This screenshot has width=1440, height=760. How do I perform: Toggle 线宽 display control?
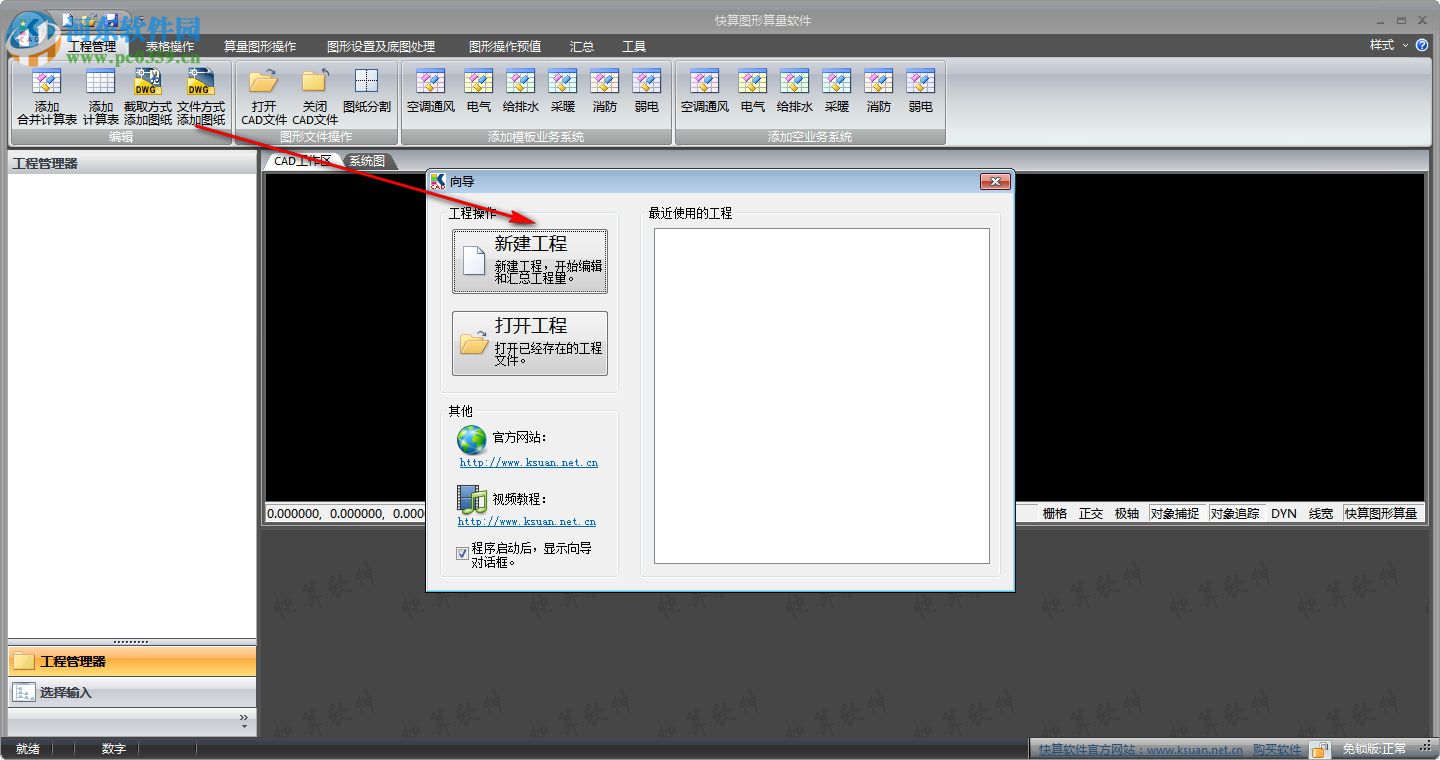tap(1319, 513)
